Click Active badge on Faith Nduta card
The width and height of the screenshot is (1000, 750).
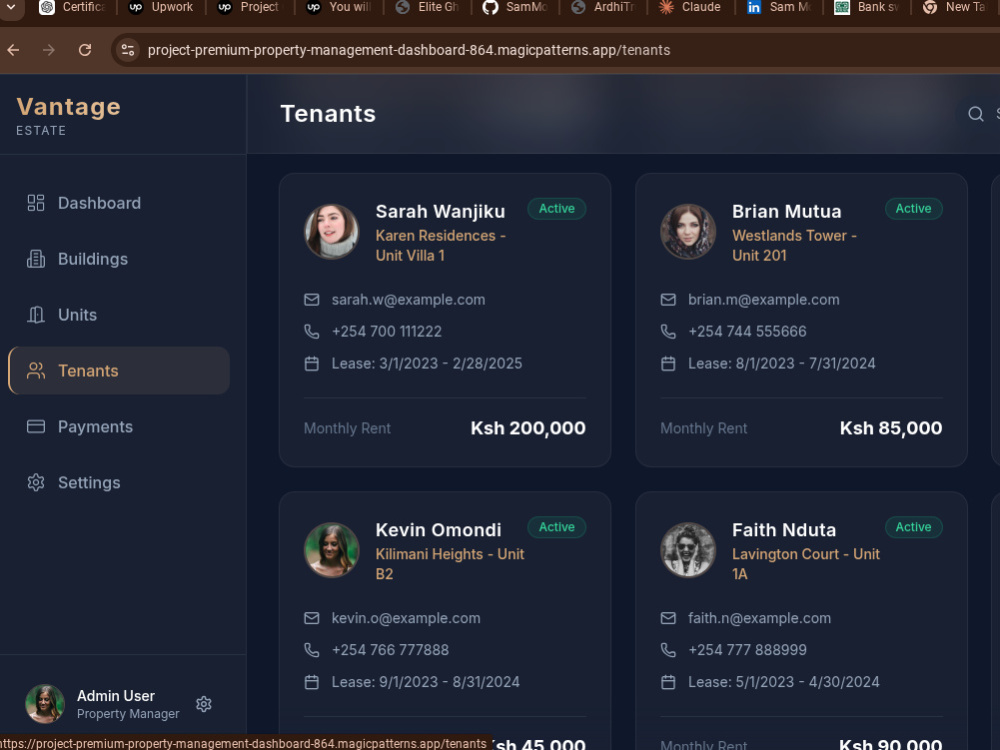(x=913, y=527)
